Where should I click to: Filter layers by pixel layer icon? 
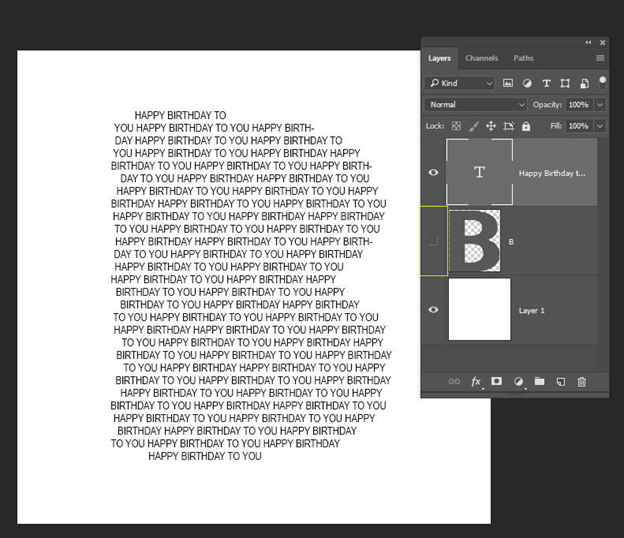(x=508, y=83)
